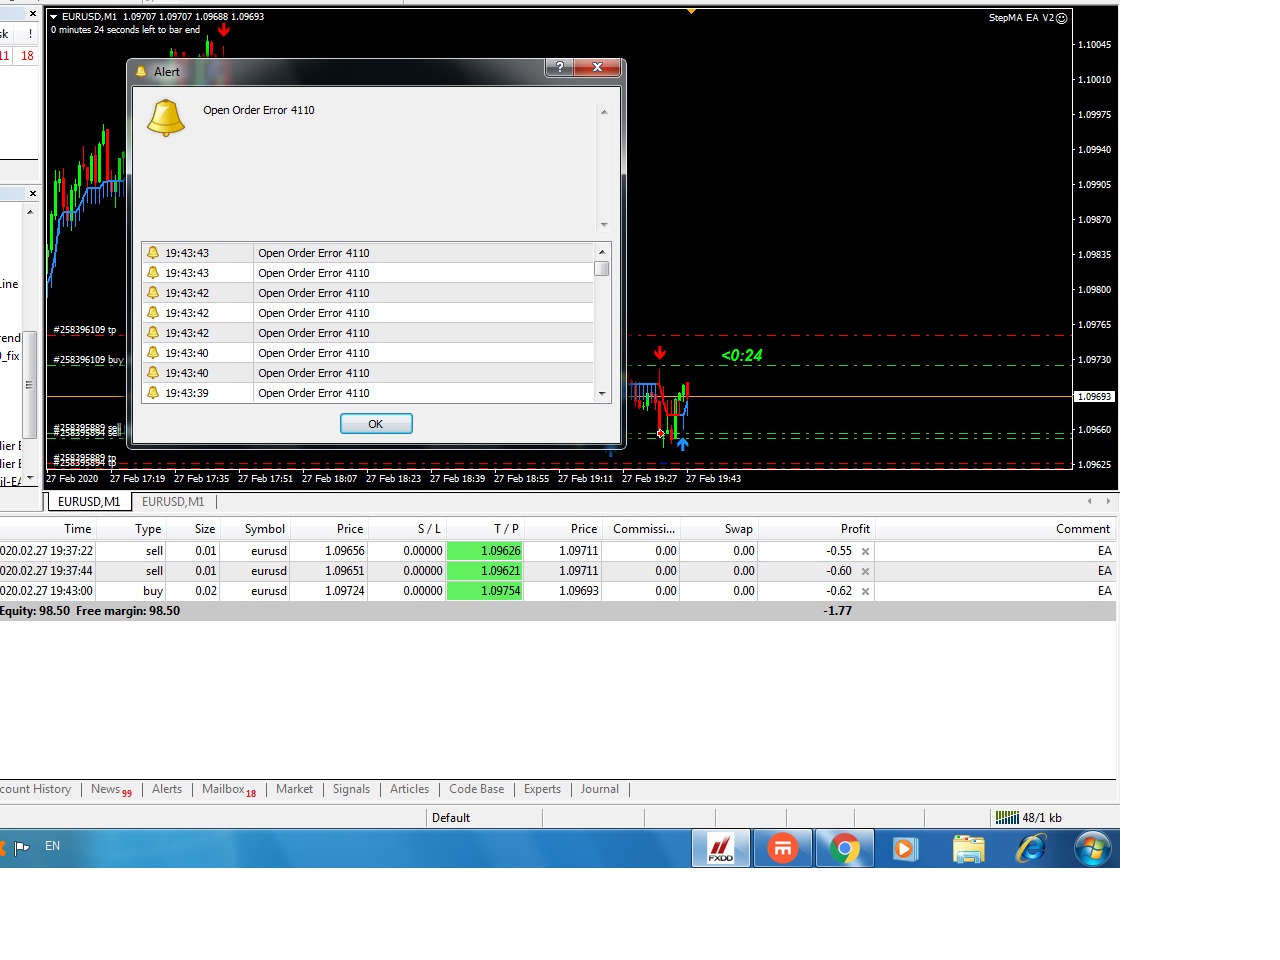Switch to the Mailbox tab
Screen dimensions: 1280x960
[224, 789]
